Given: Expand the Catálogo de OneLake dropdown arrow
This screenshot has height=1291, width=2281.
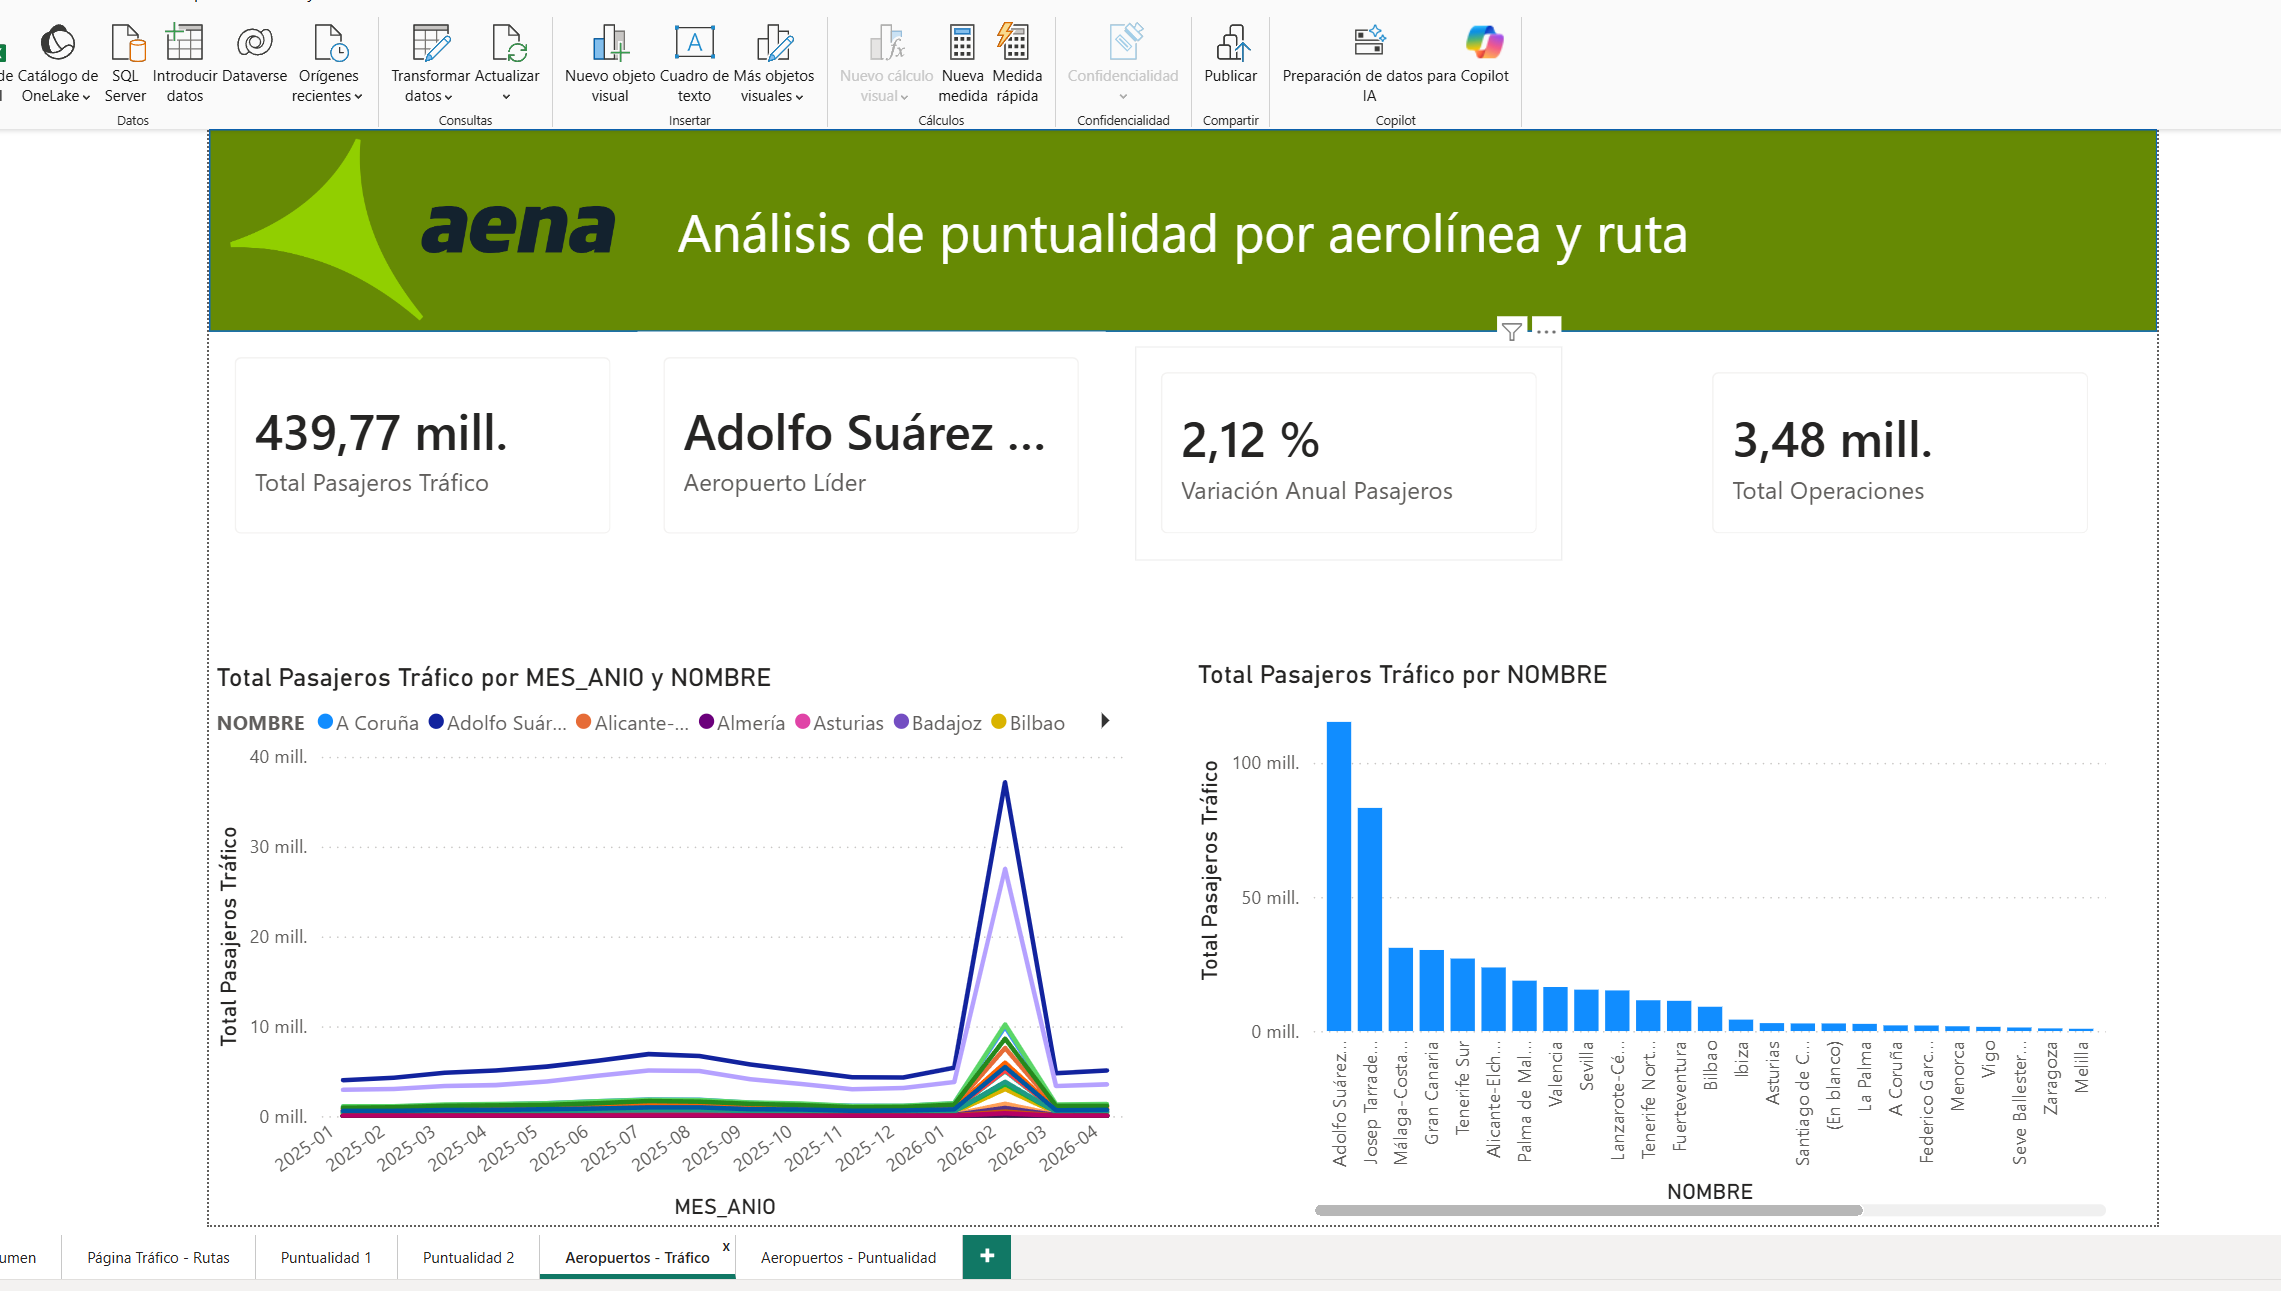Looking at the screenshot, I should [86, 97].
